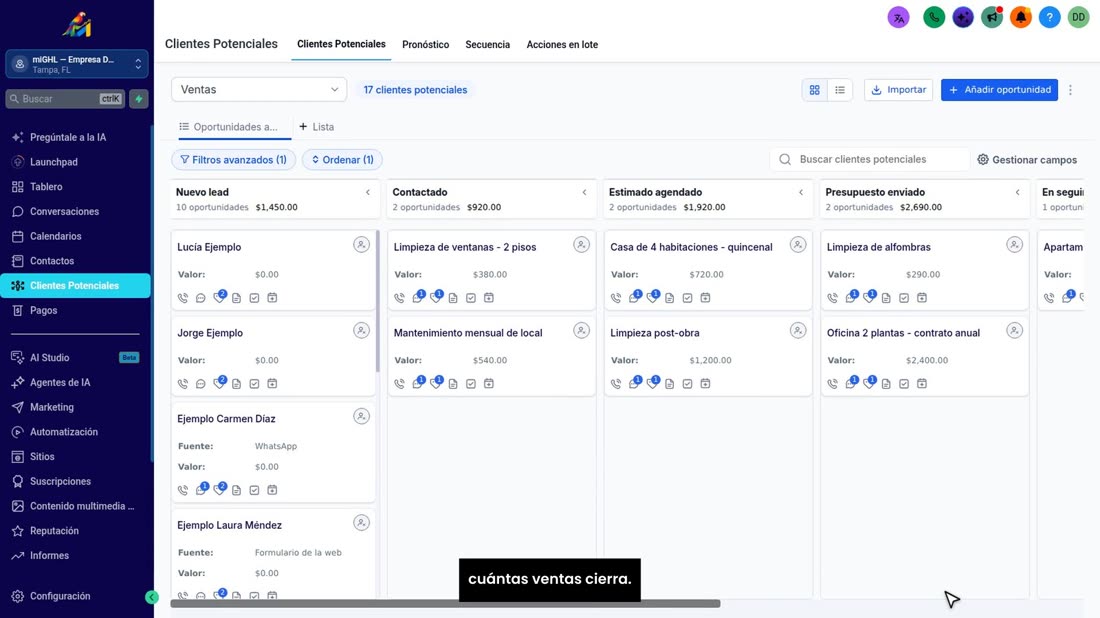Image resolution: width=1100 pixels, height=618 pixels.
Task: Open Gestionar campos settings
Action: [1027, 160]
